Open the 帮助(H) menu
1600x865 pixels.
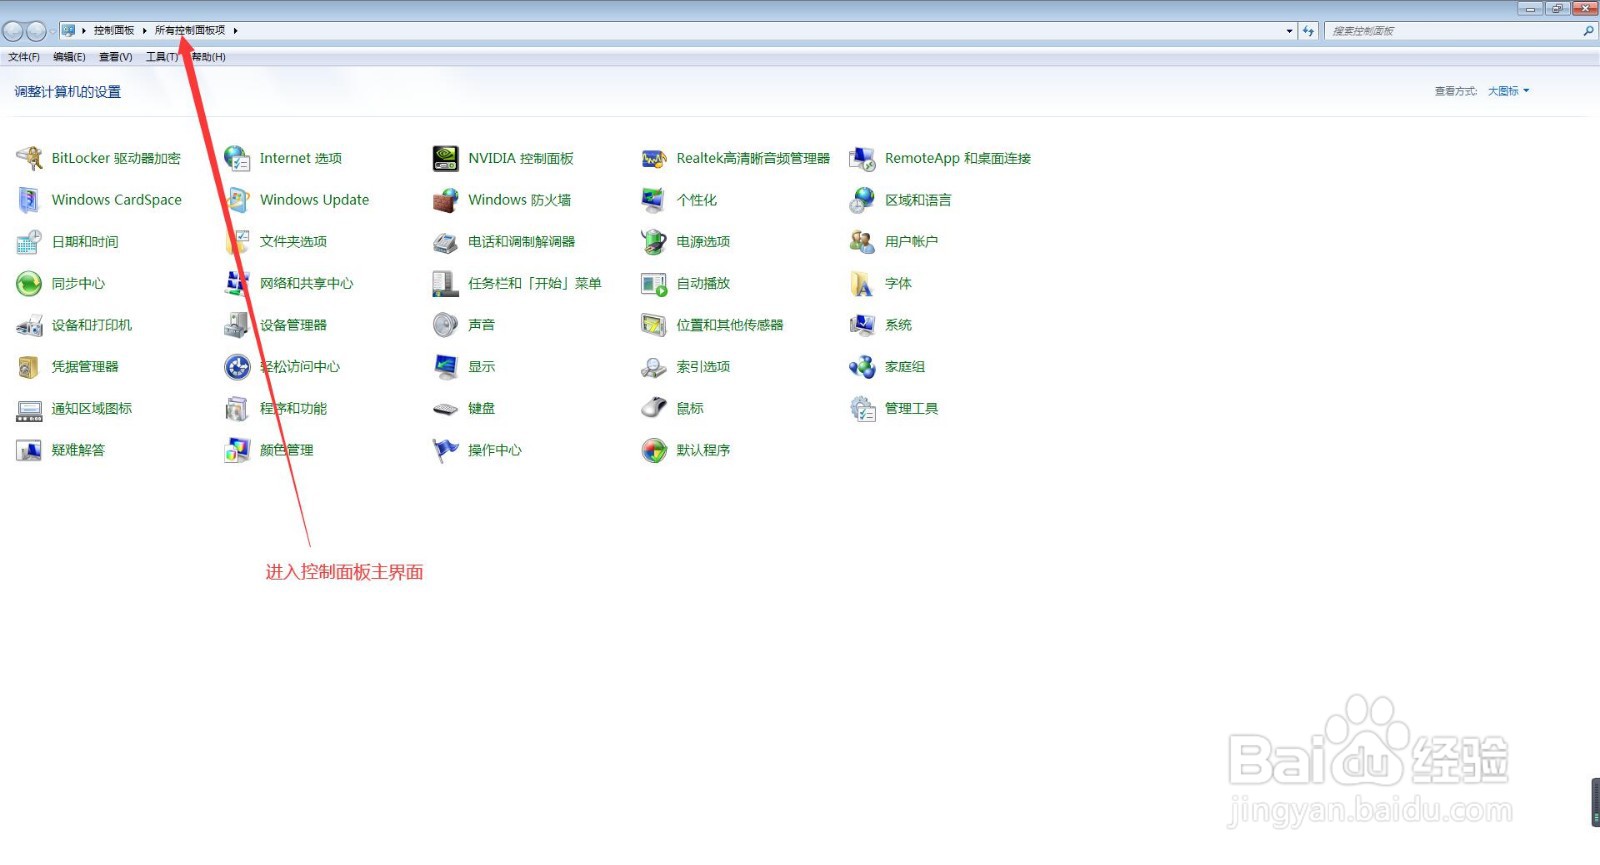point(208,57)
